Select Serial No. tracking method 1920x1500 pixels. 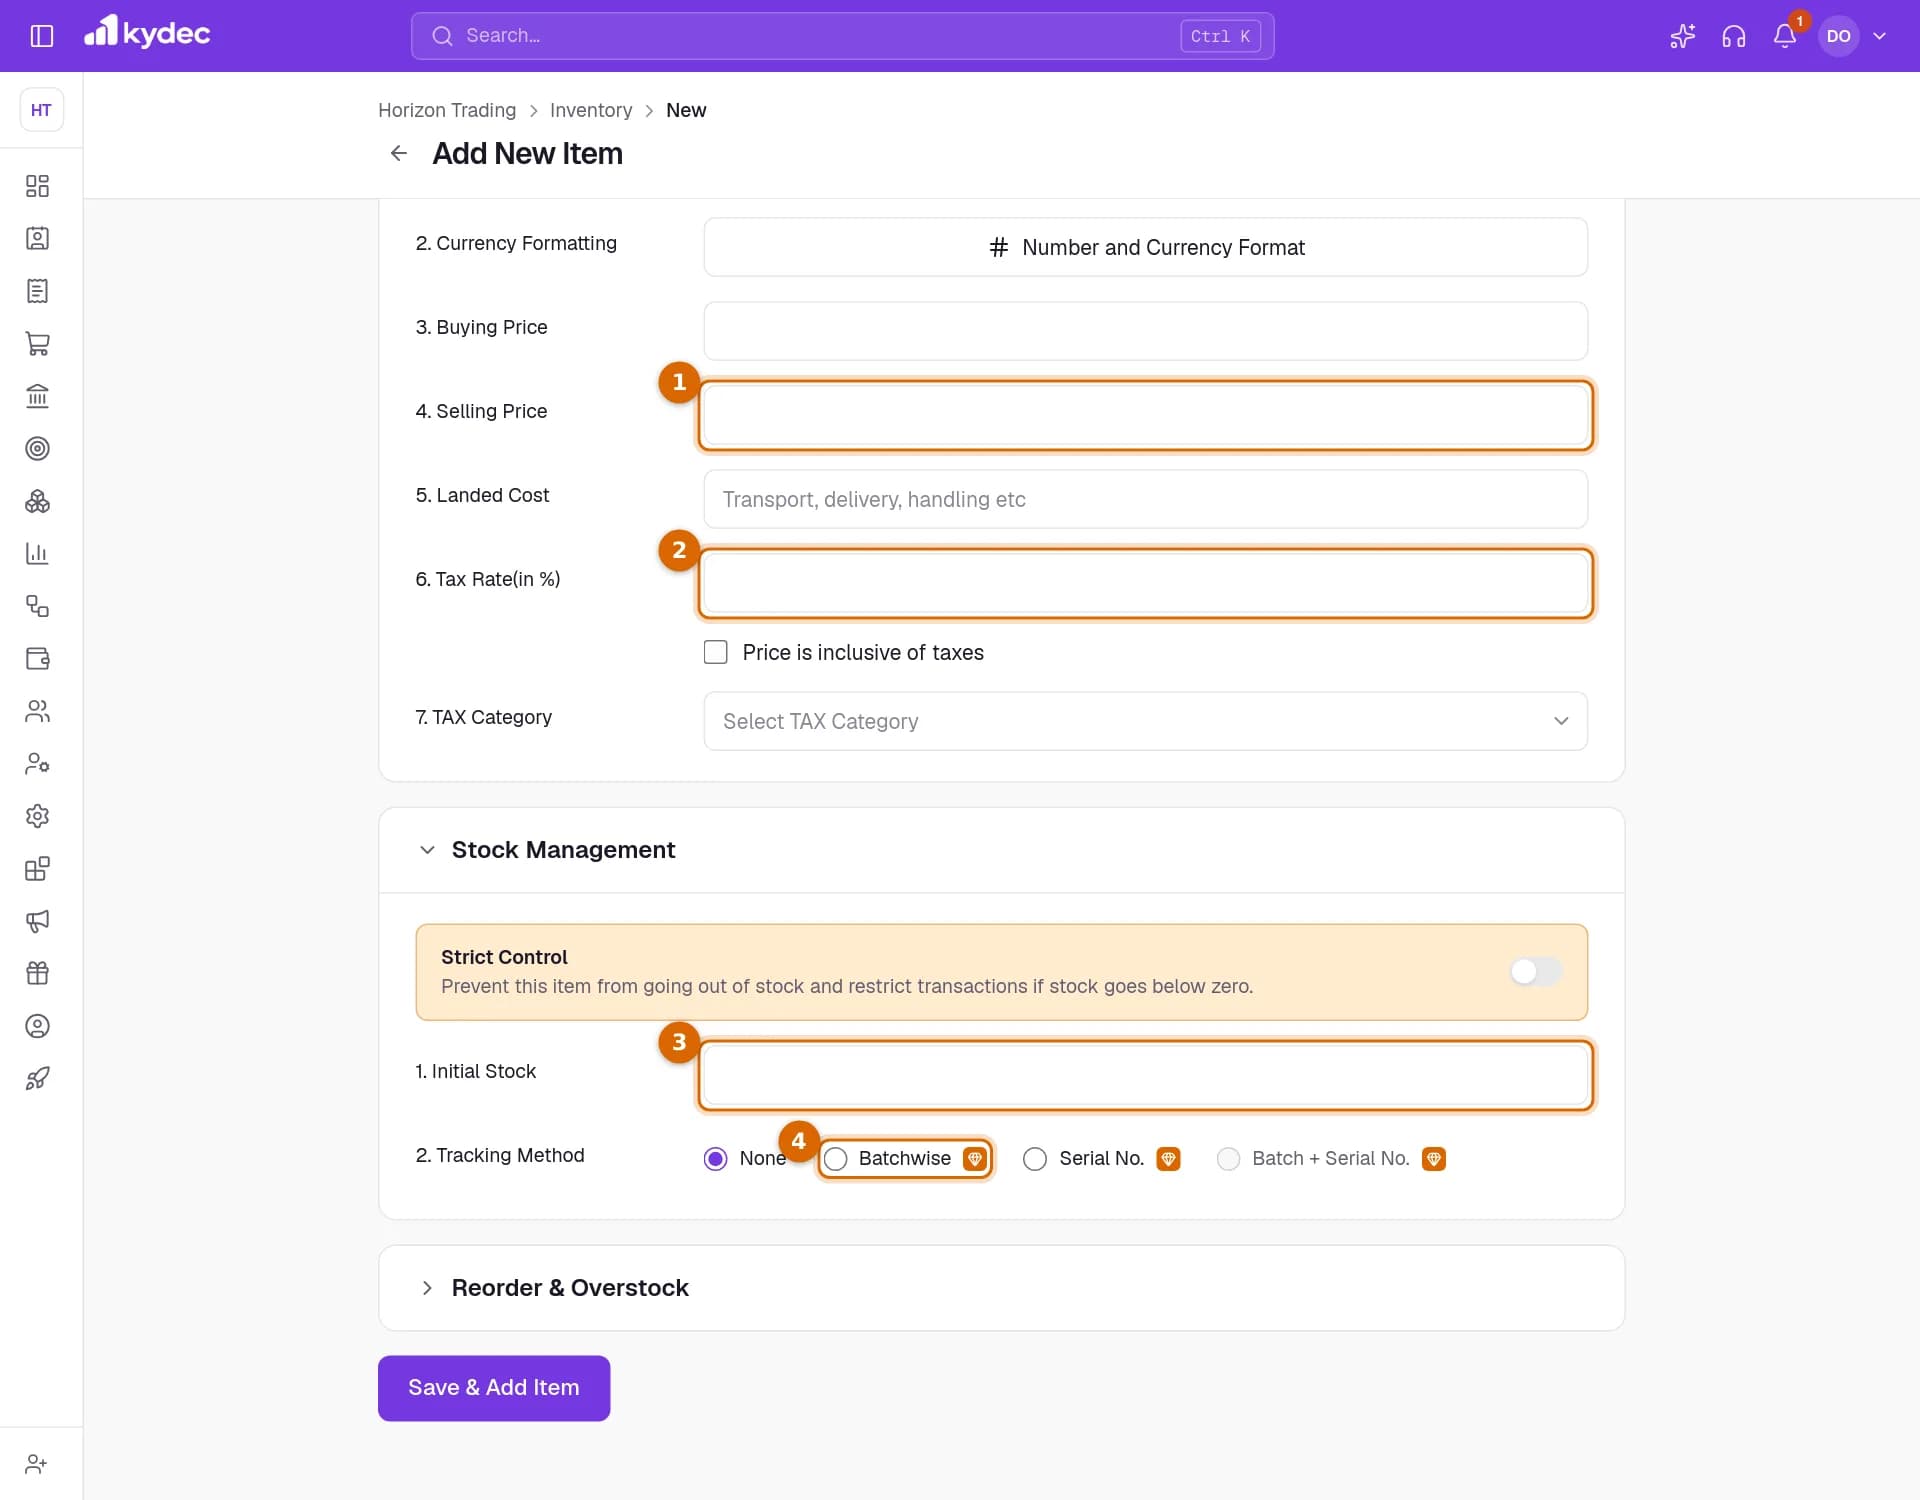(1036, 1159)
